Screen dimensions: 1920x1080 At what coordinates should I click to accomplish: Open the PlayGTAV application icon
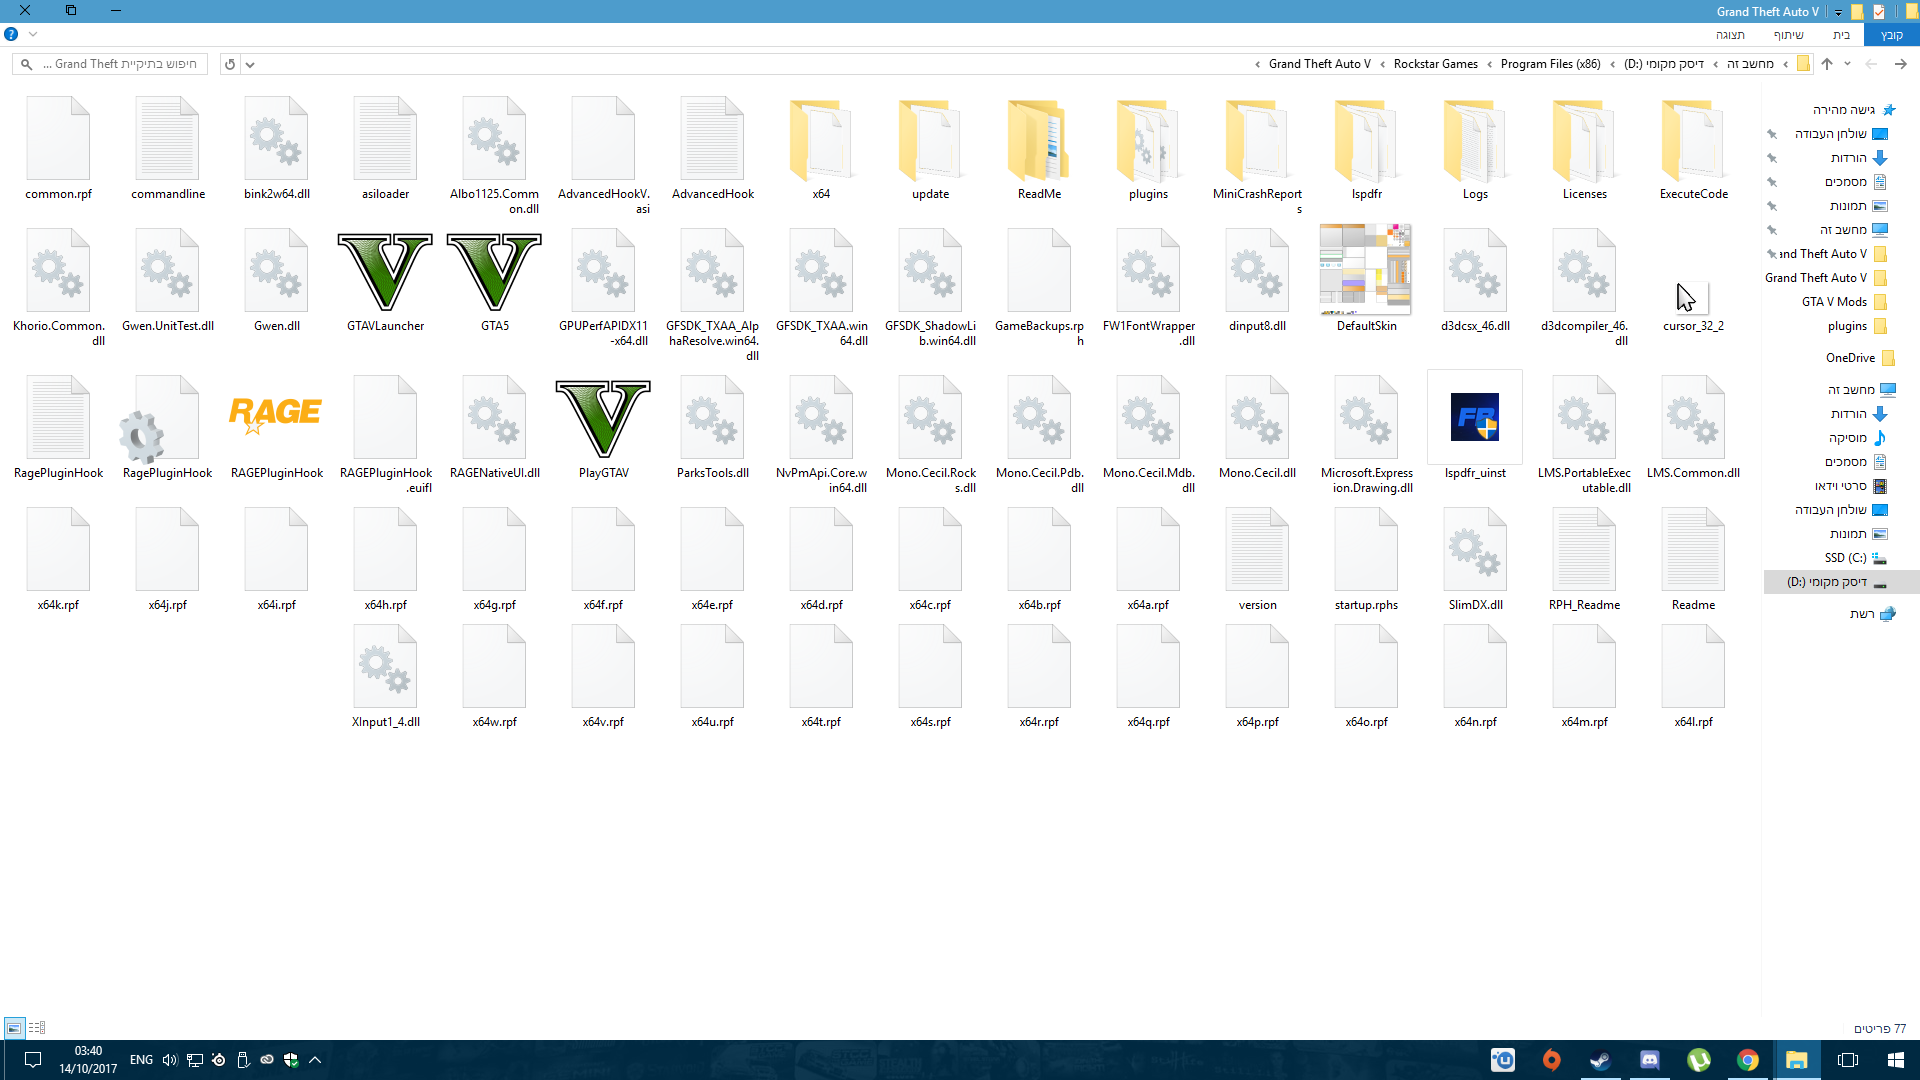coord(603,420)
